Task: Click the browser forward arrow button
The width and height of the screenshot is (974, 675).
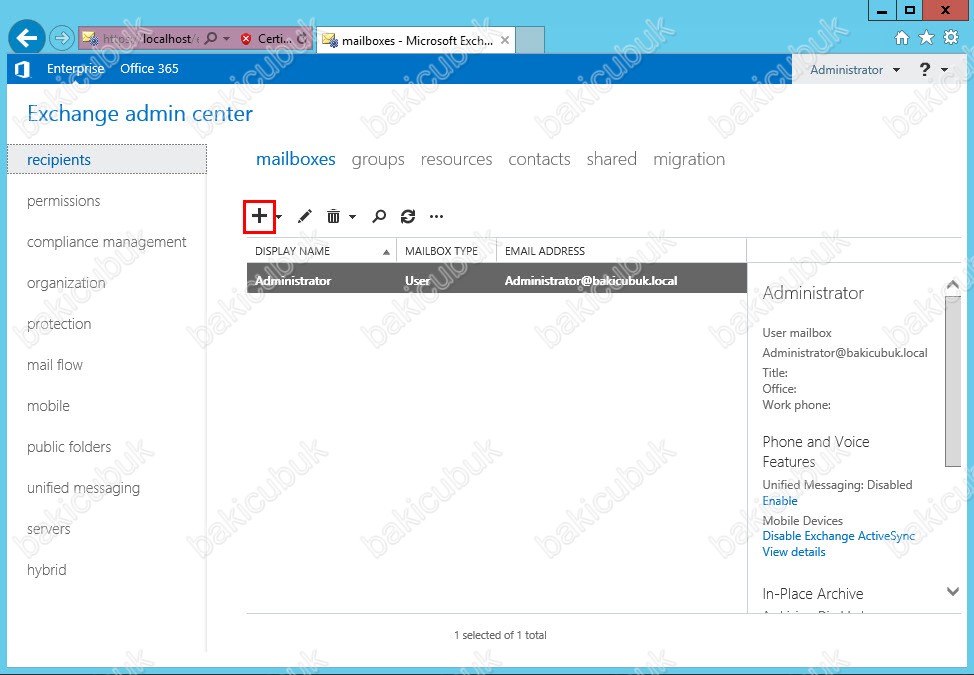Action: [x=61, y=39]
